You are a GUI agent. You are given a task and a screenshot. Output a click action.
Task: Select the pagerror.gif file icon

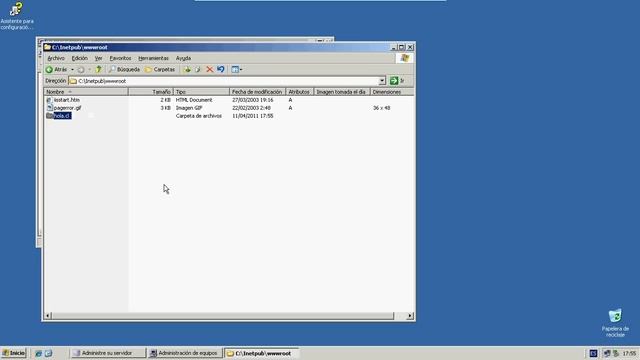pyautogui.click(x=49, y=108)
